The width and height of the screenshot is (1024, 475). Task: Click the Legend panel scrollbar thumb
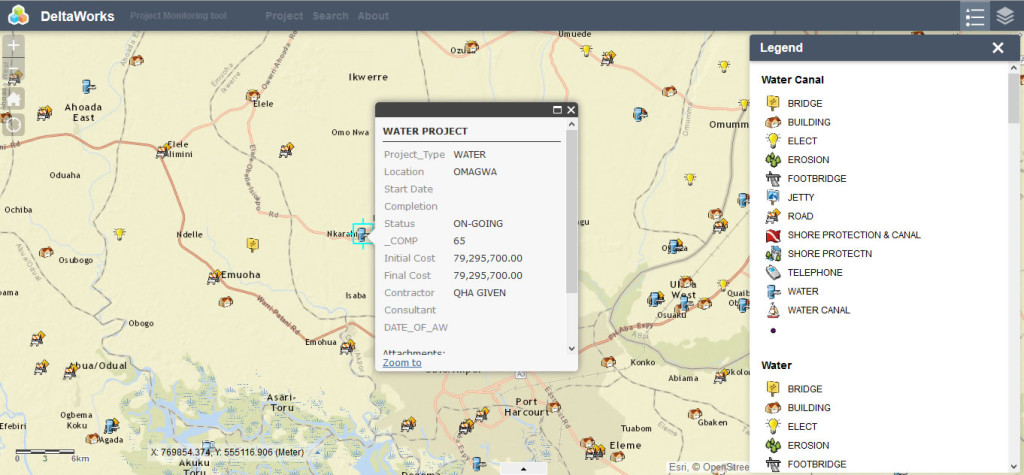(1013, 100)
